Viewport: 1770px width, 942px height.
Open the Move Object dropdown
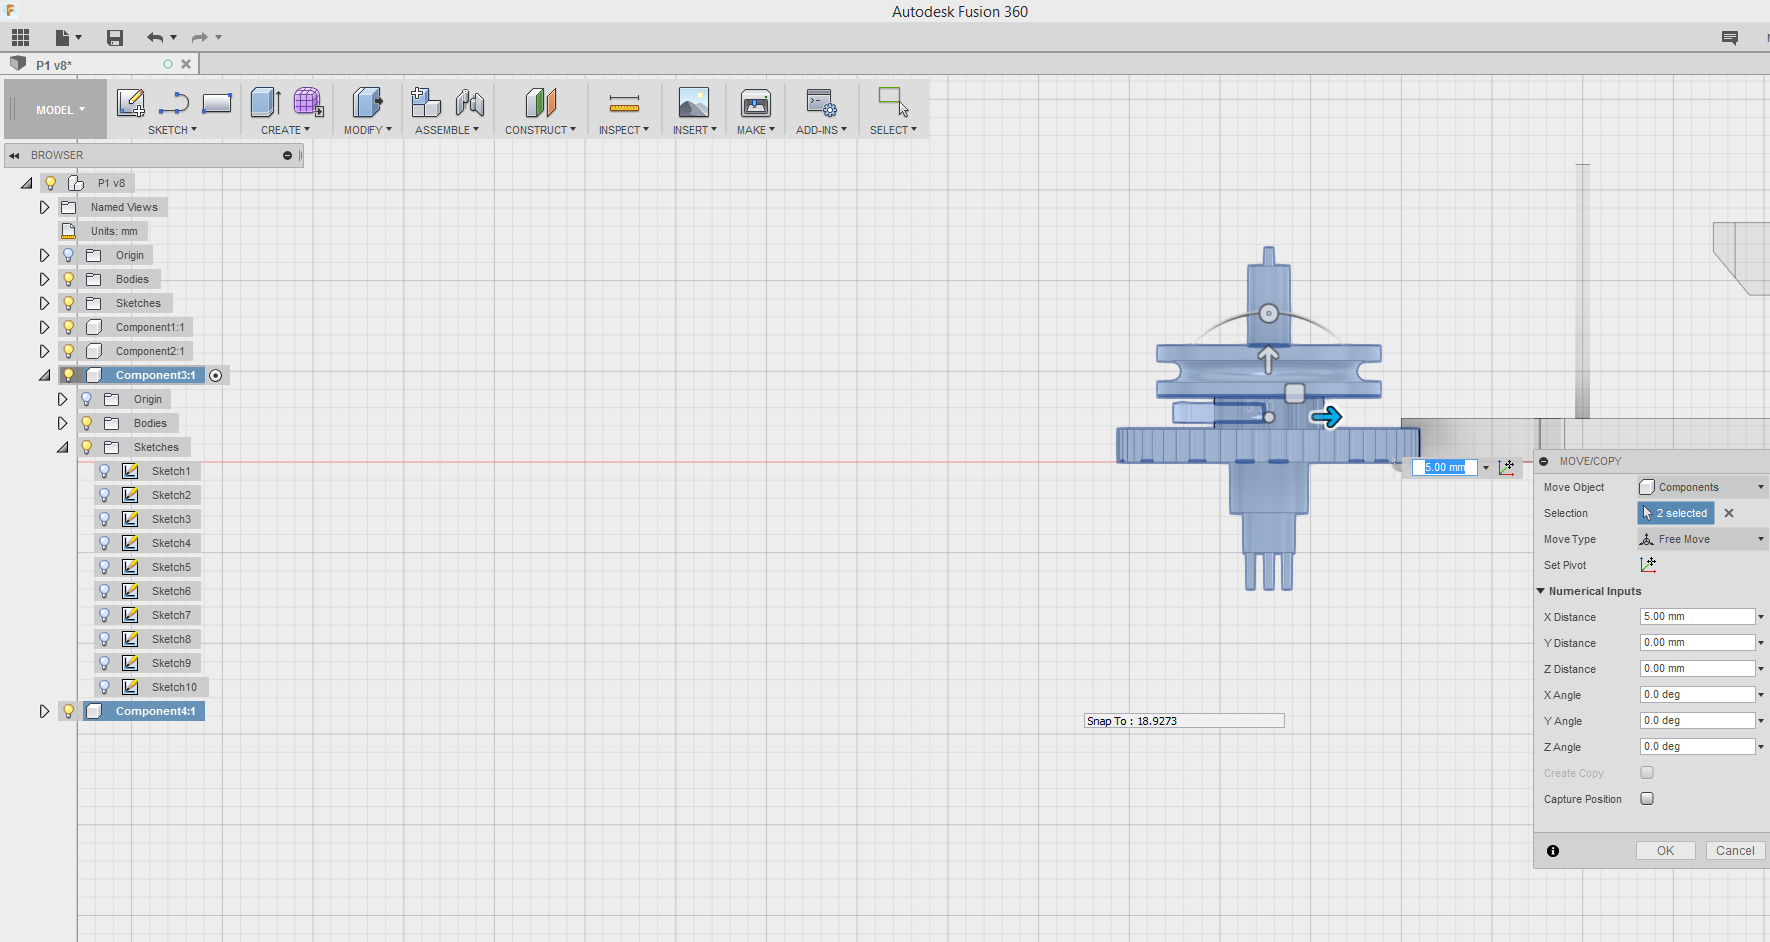[1702, 487]
